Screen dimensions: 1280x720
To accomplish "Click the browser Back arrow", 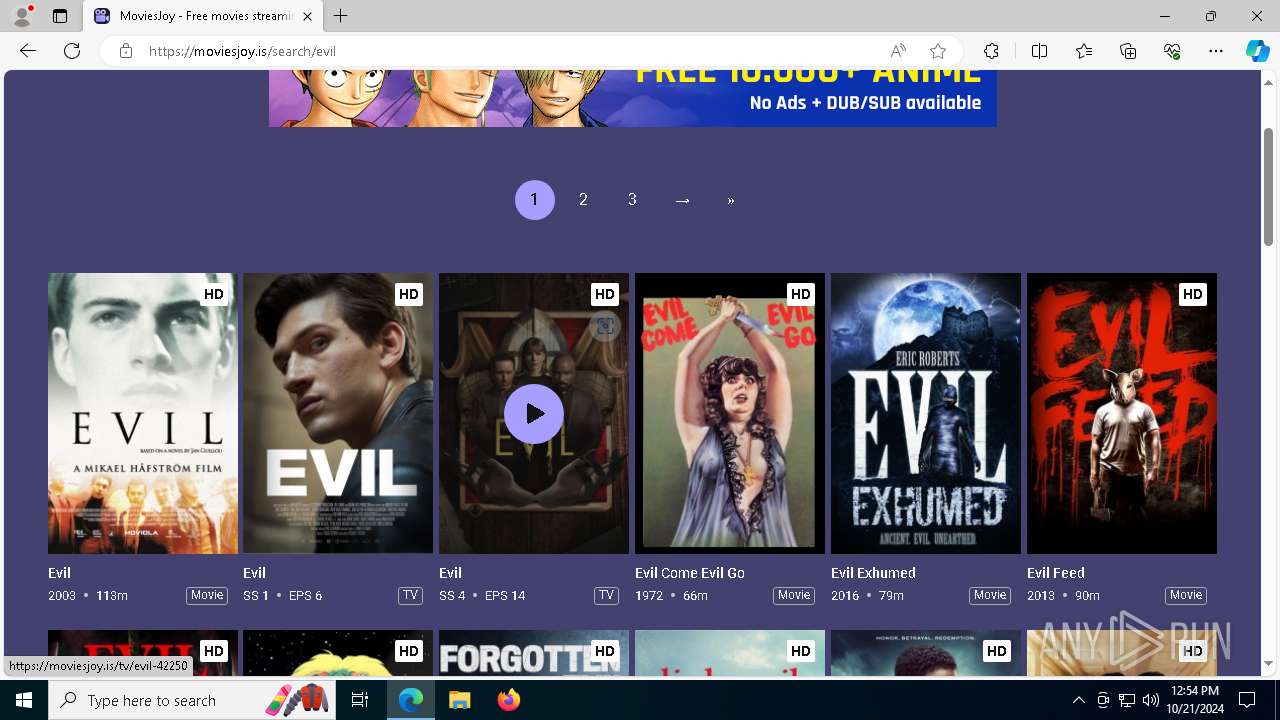I will 28,51.
